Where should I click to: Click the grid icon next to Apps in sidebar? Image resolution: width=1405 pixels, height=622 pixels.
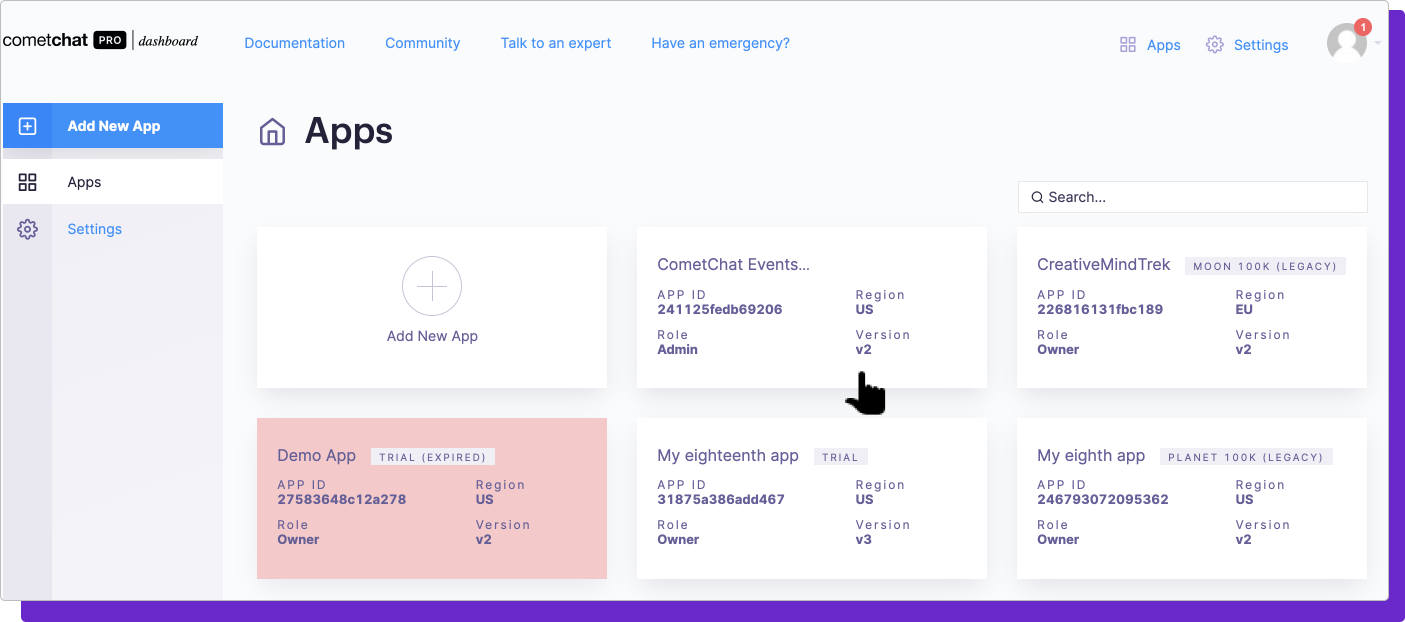tap(28, 182)
